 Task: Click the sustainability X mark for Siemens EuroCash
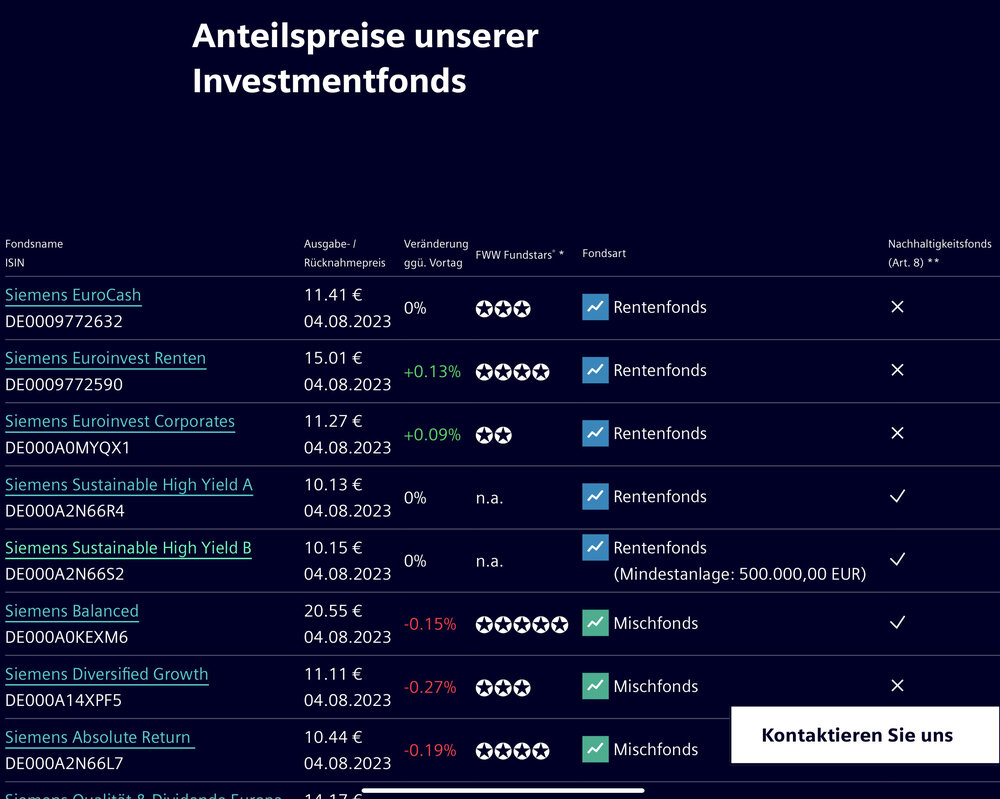click(897, 307)
